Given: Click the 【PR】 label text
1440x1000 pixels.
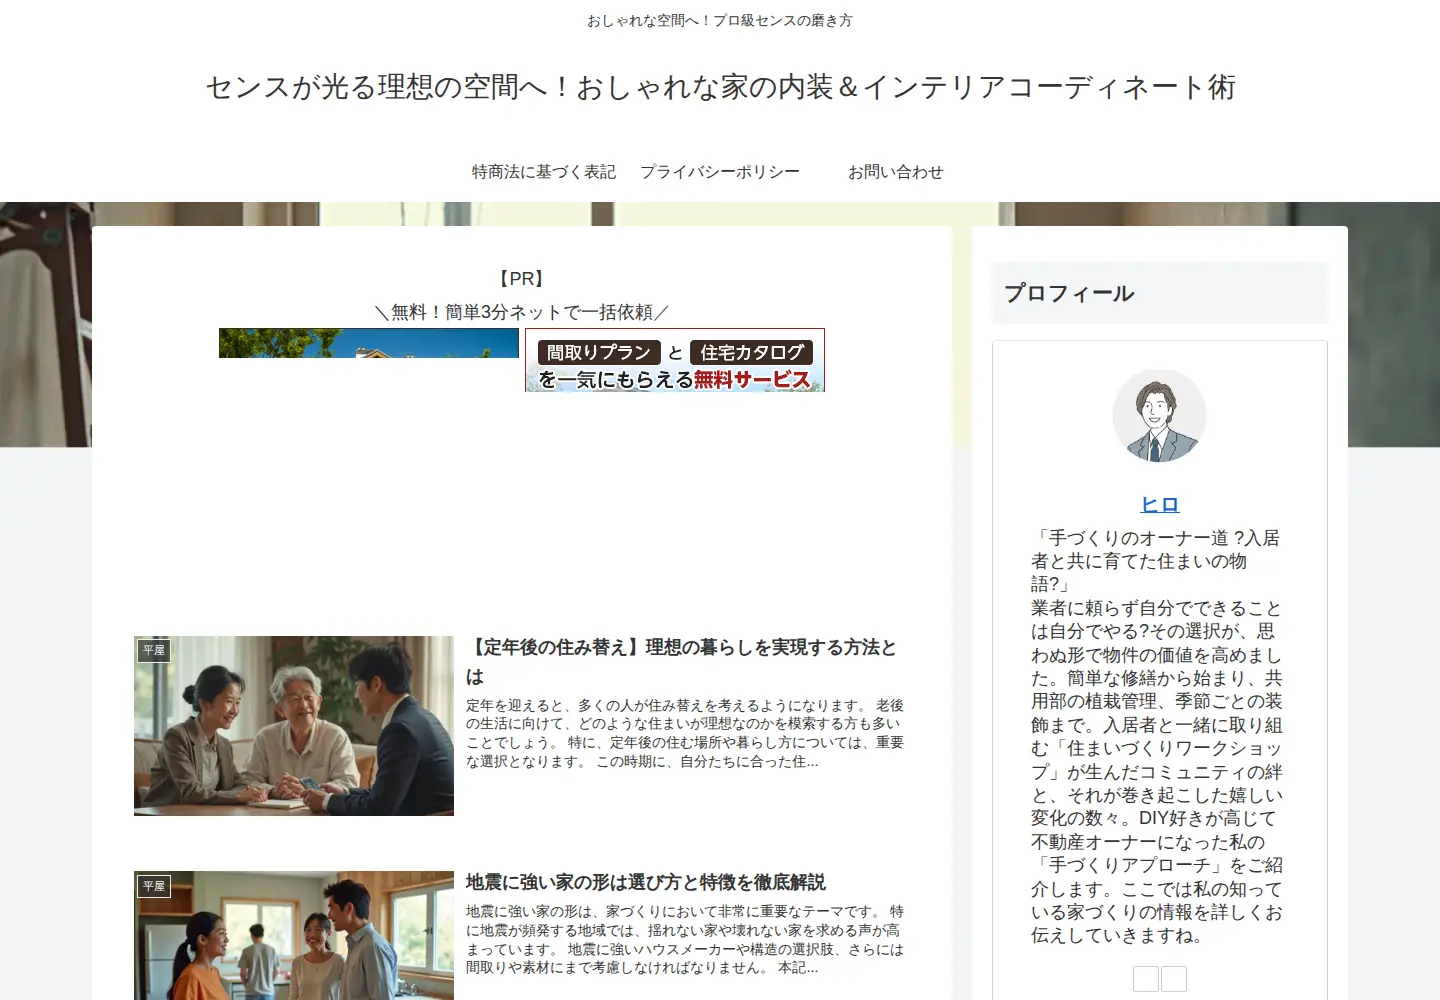Looking at the screenshot, I should (x=522, y=279).
